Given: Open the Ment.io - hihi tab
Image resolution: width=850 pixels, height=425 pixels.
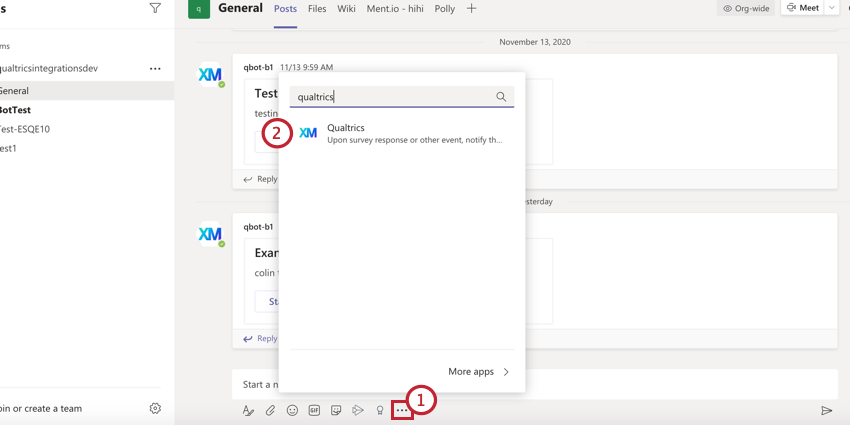Looking at the screenshot, I should pyautogui.click(x=395, y=9).
